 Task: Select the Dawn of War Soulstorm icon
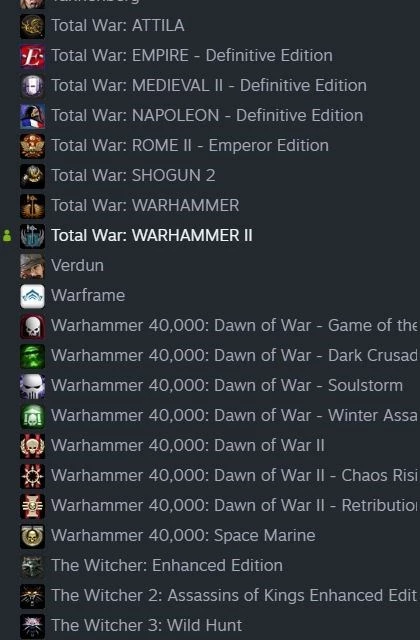coord(32,386)
